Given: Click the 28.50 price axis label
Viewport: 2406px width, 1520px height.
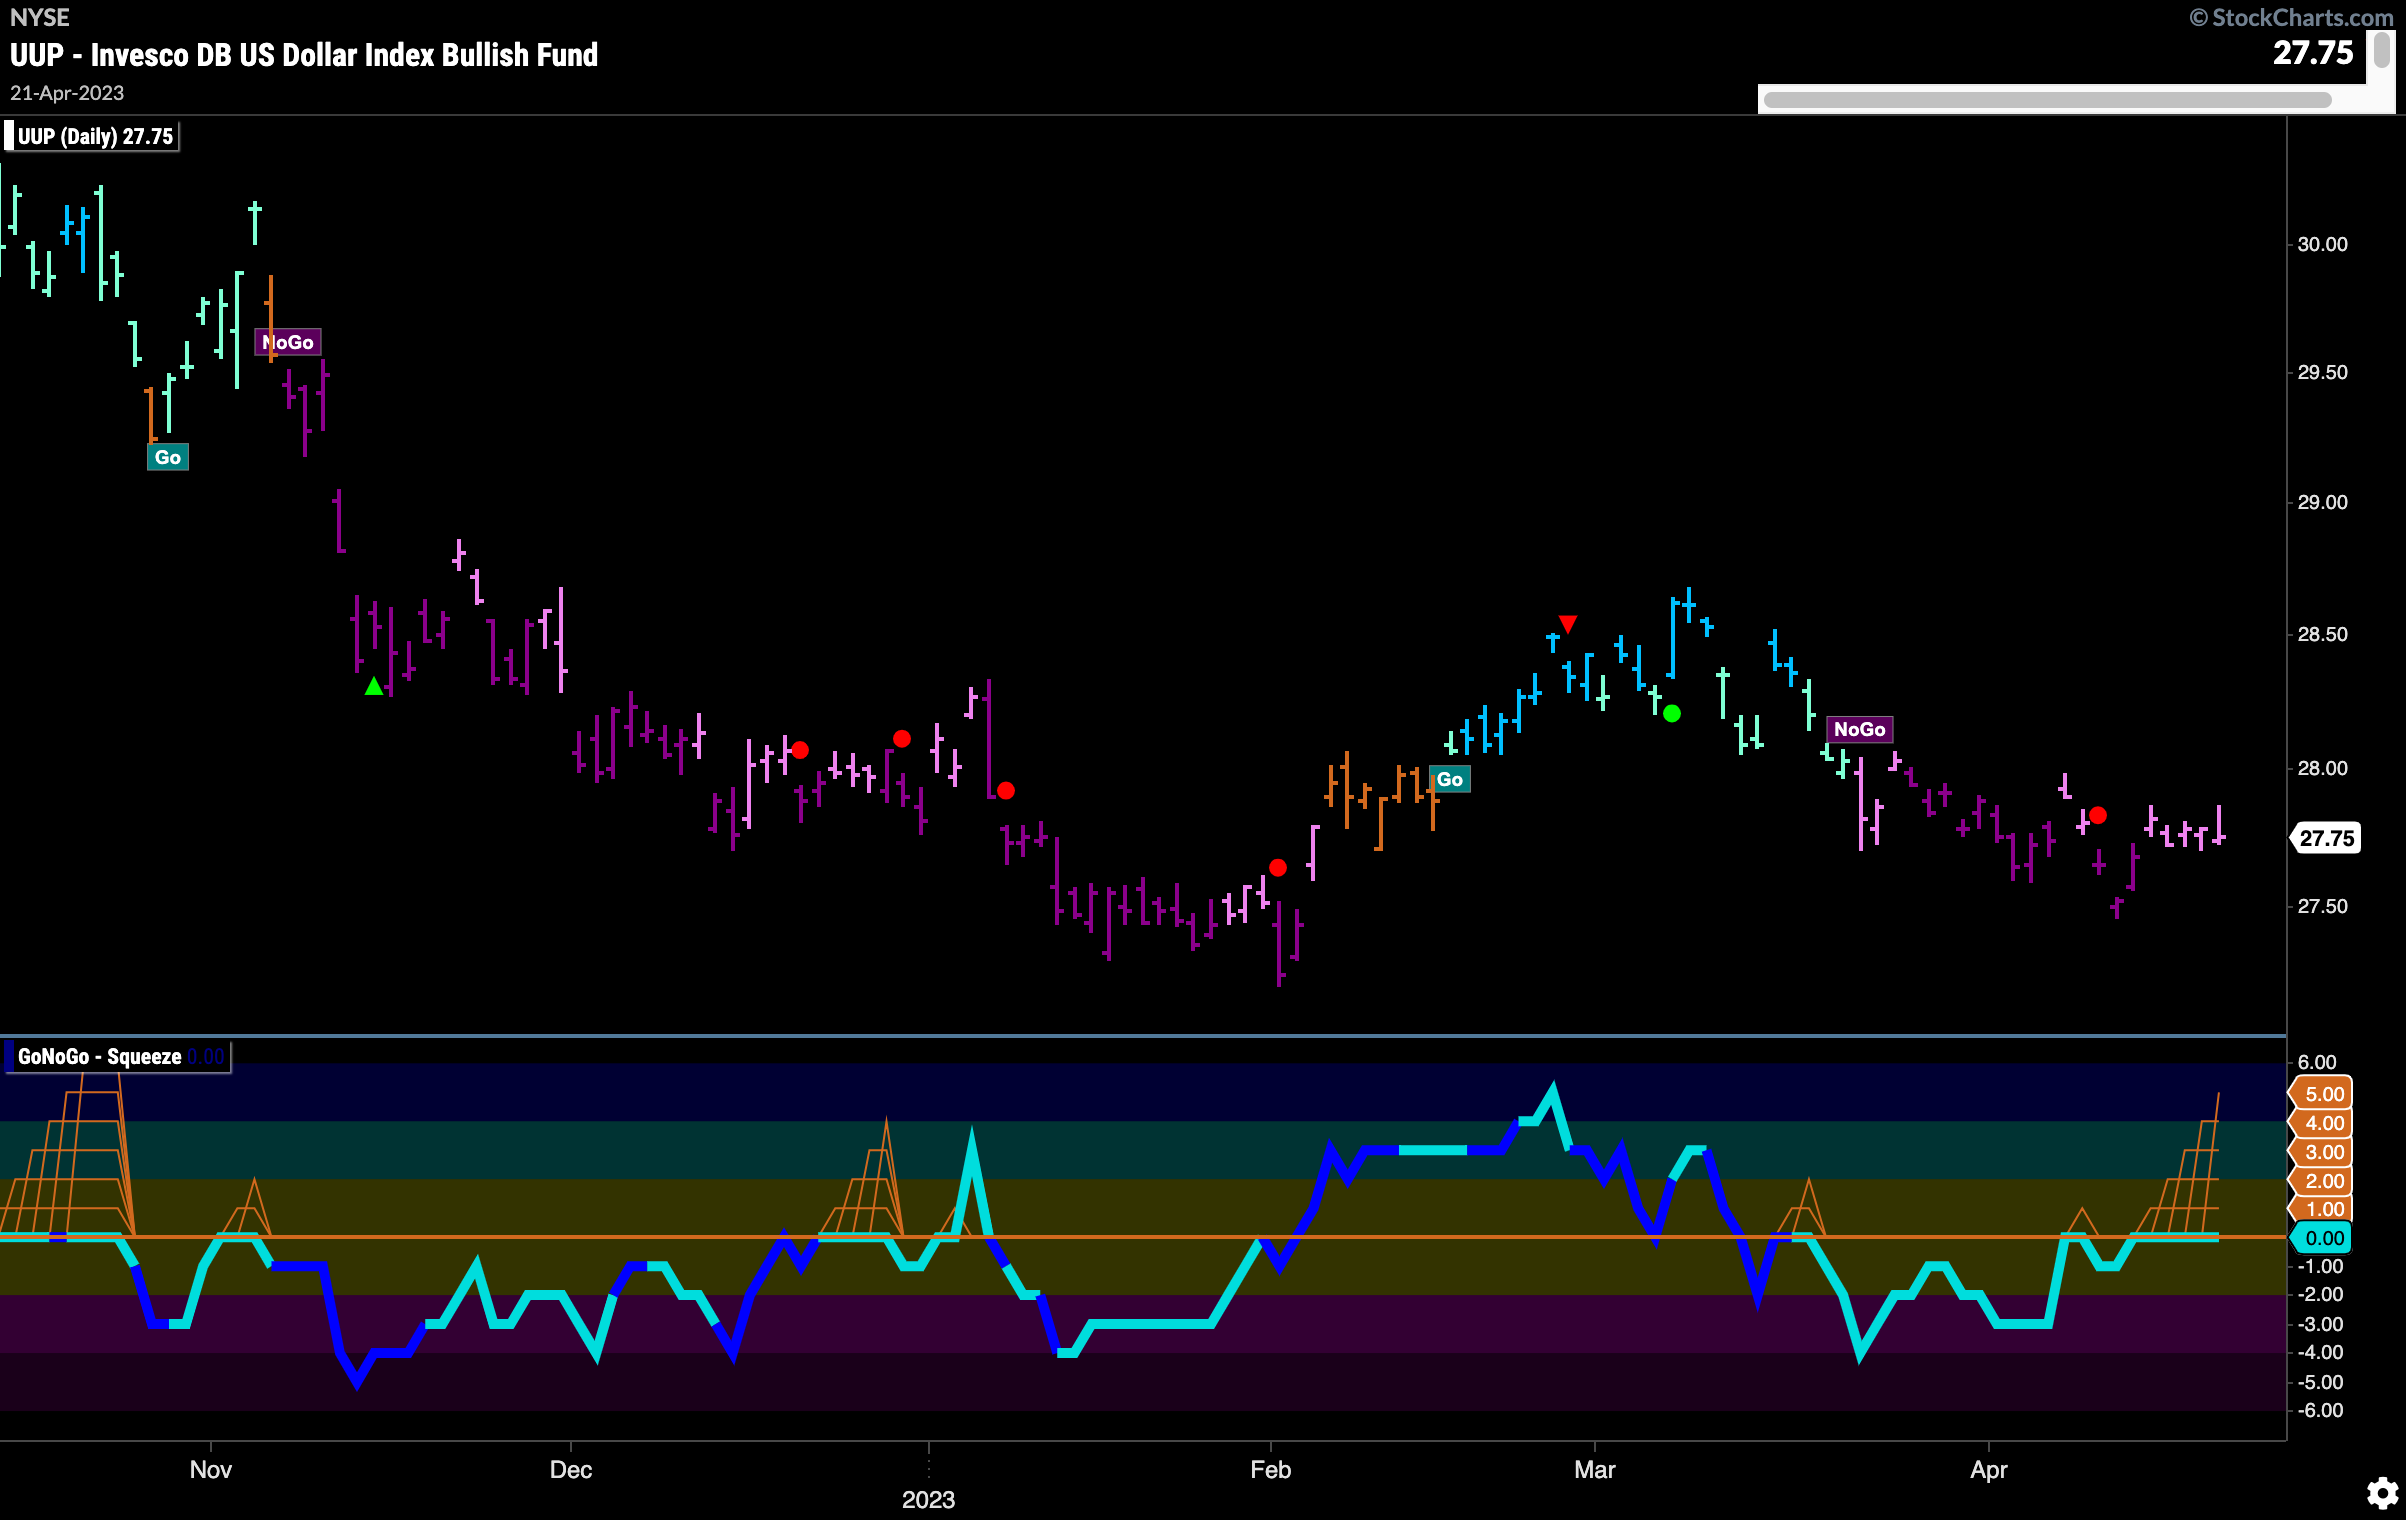Looking at the screenshot, I should tap(2322, 634).
